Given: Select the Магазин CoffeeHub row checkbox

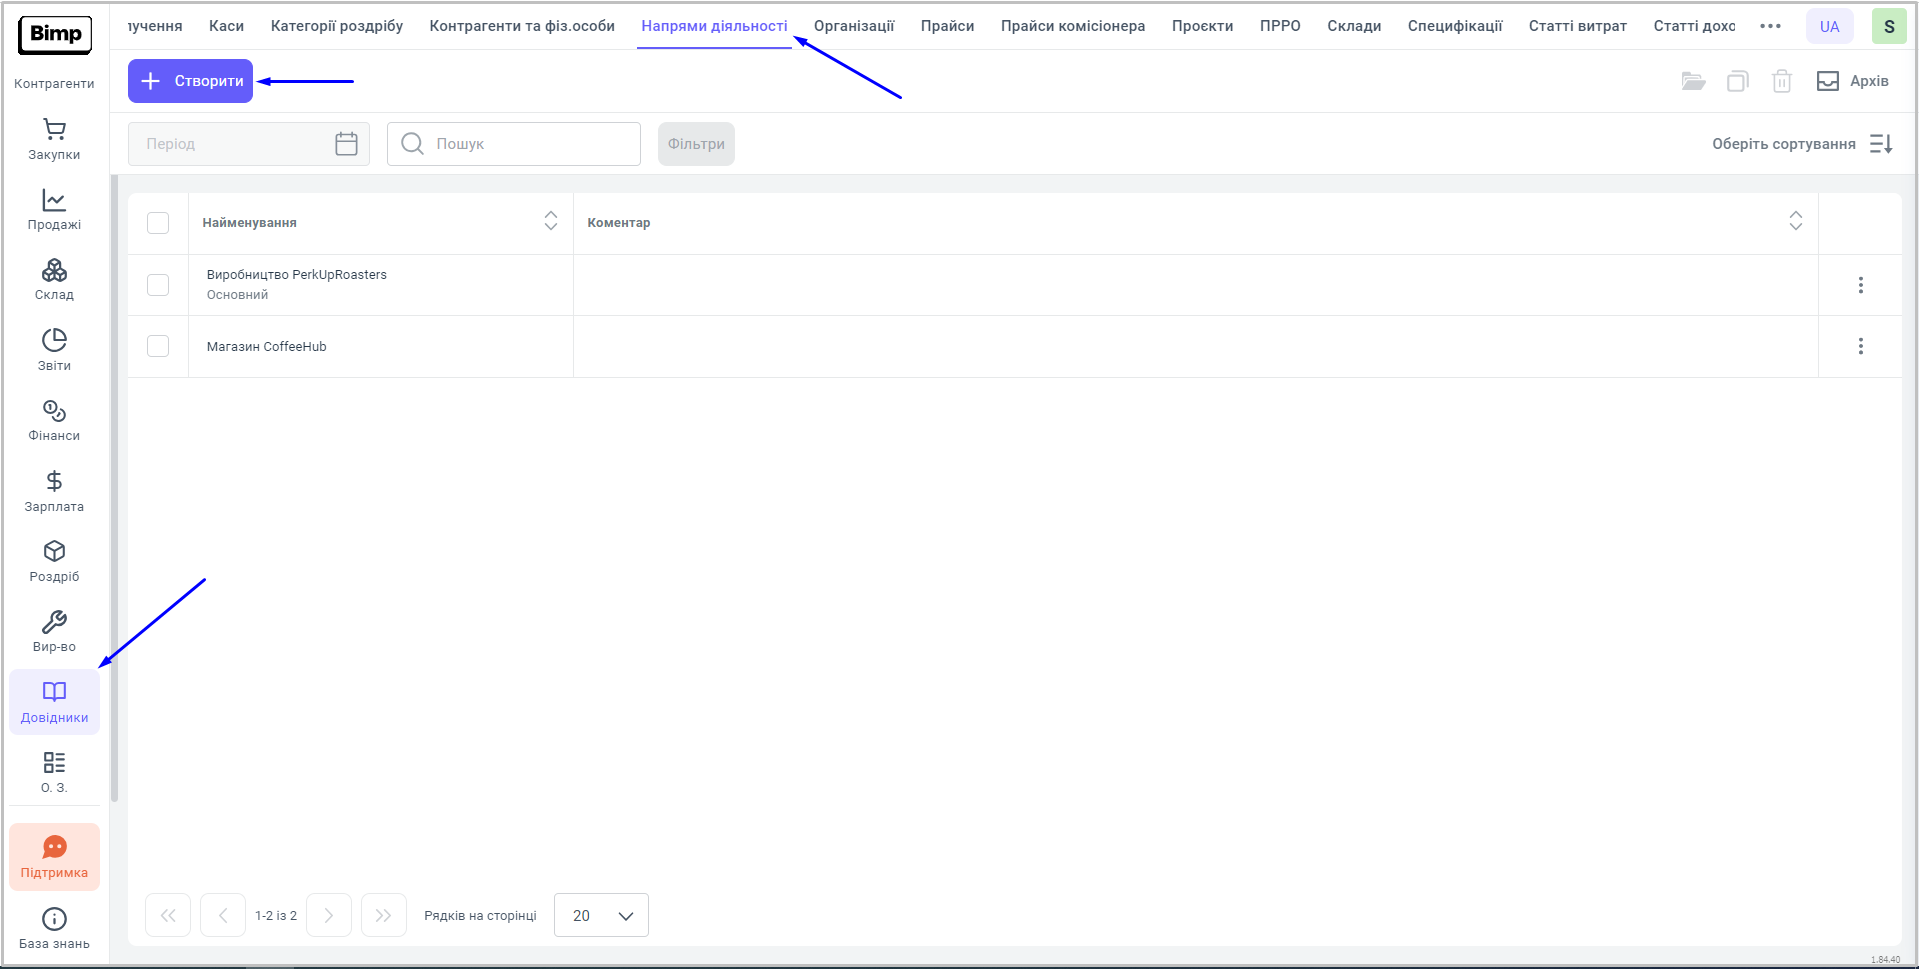Looking at the screenshot, I should [158, 346].
